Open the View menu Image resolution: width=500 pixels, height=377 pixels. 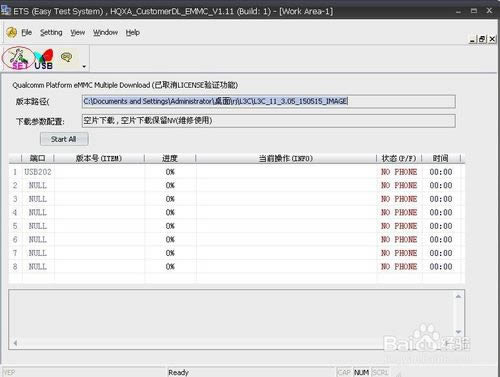pos(77,32)
